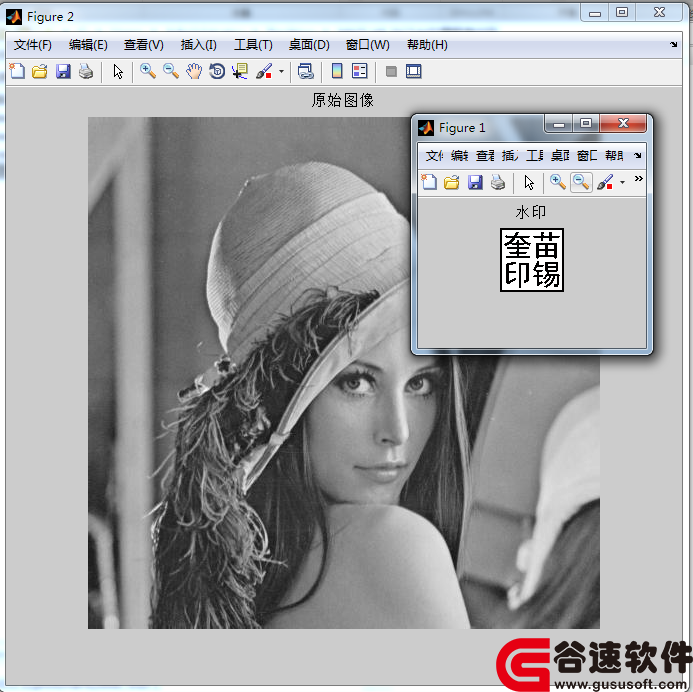The width and height of the screenshot is (693, 692).
Task: Open 插入(I) menu in Figure 2
Action: click(x=198, y=45)
